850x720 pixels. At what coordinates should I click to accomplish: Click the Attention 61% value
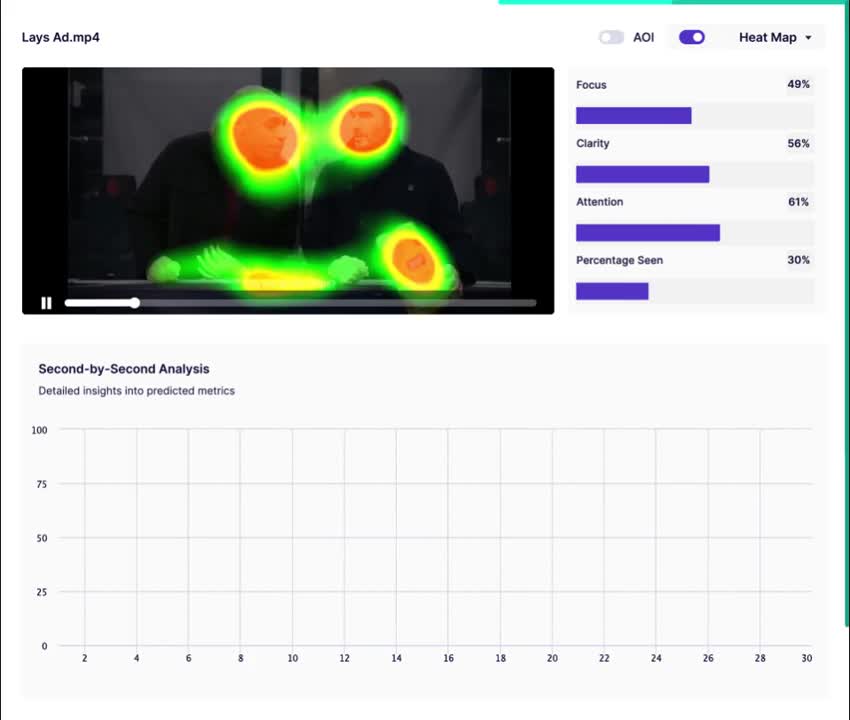click(799, 202)
